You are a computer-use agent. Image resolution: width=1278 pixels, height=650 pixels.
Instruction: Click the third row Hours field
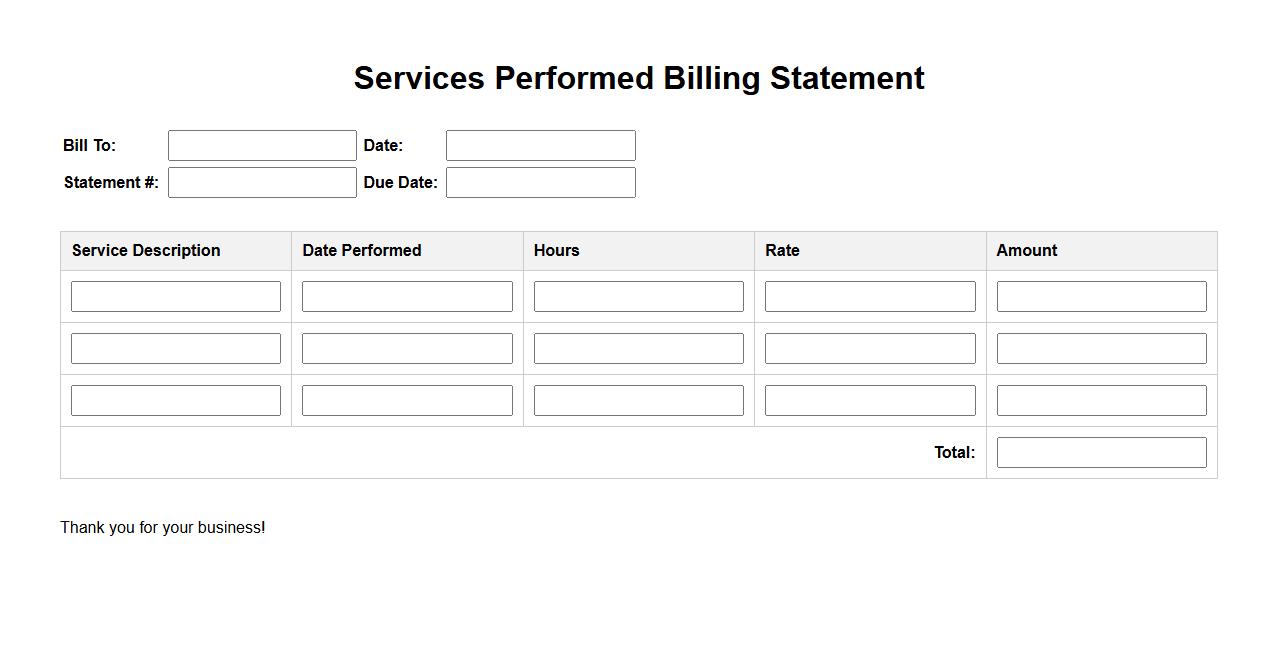click(638, 400)
